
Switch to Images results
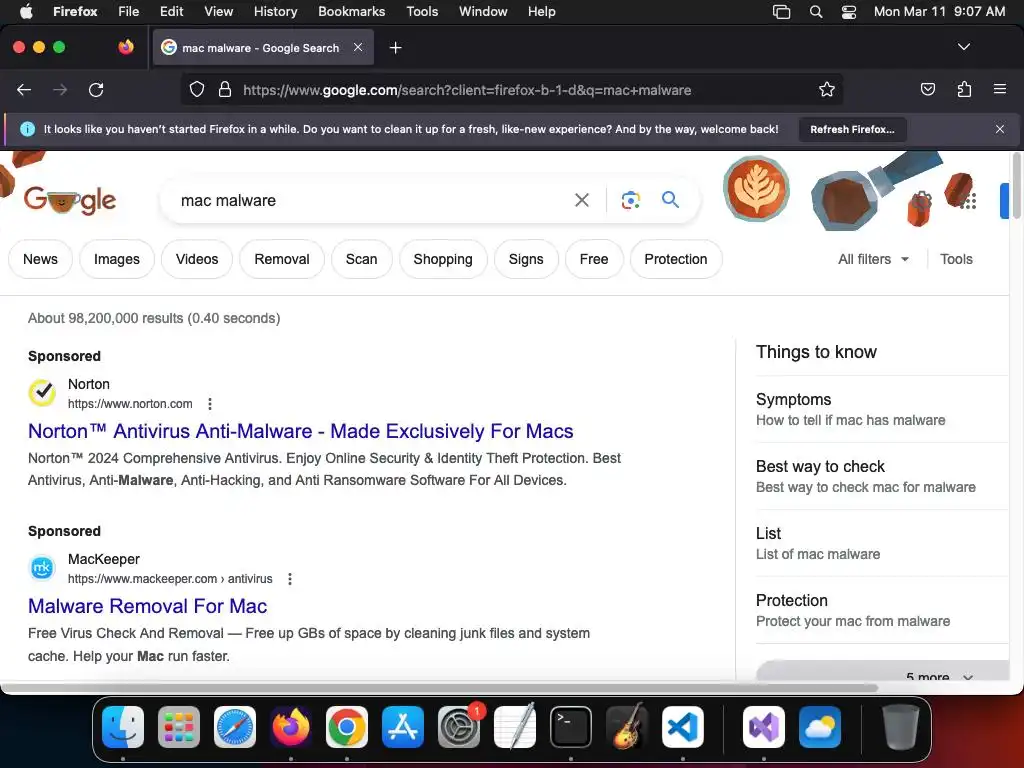pos(117,259)
